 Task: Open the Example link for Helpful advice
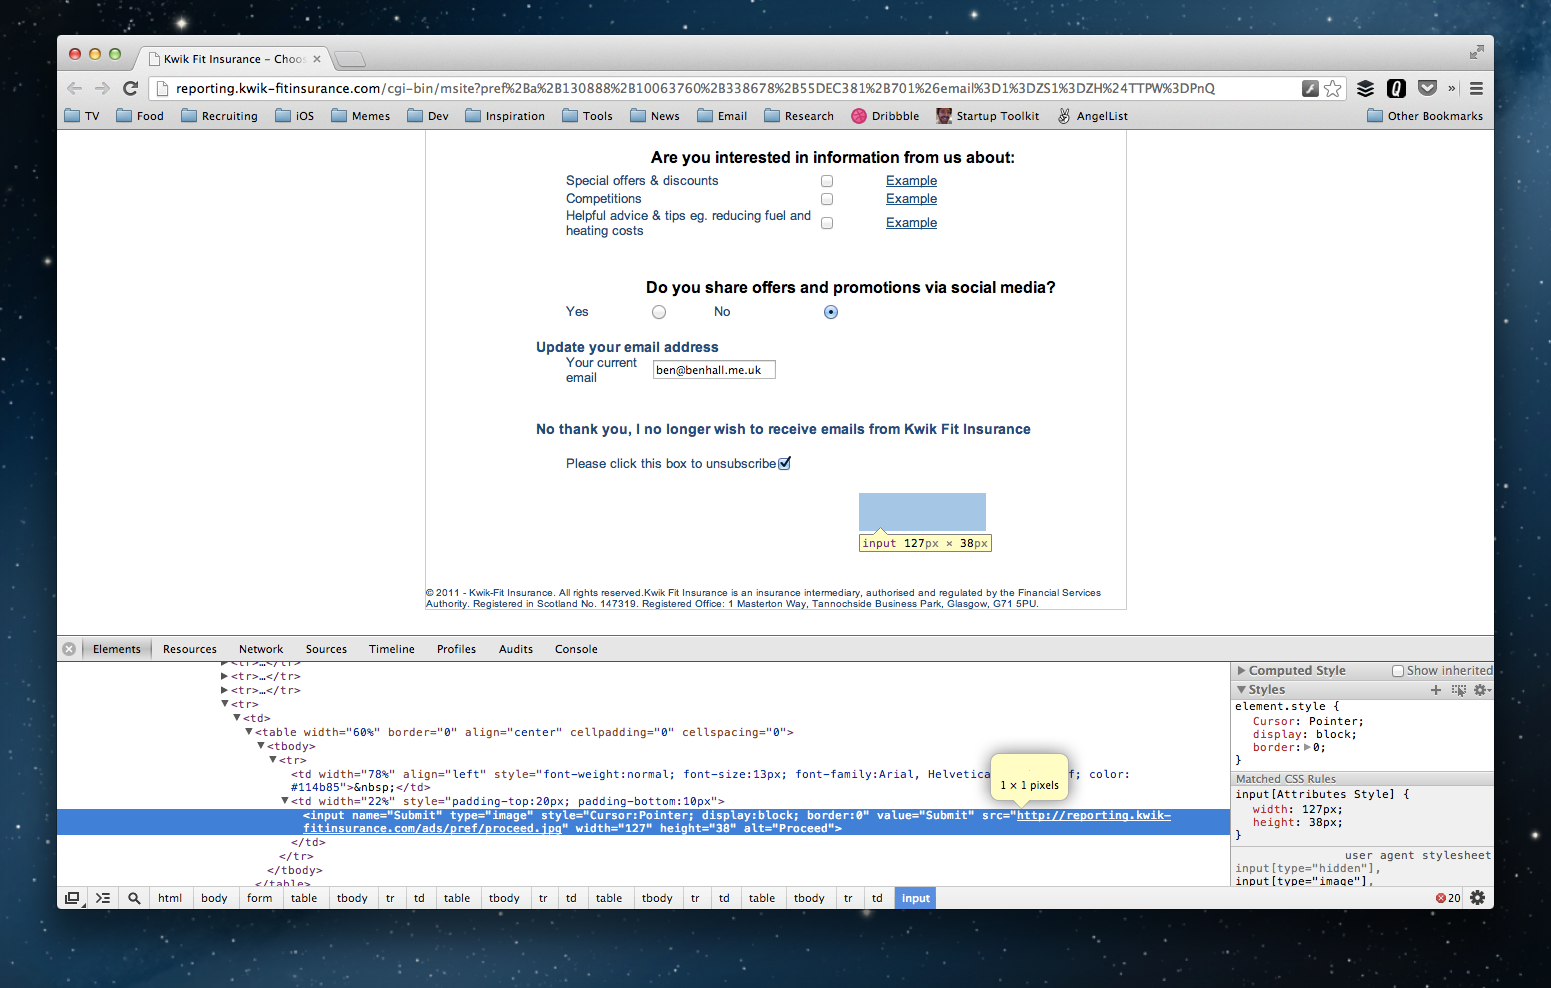pyautogui.click(x=911, y=223)
